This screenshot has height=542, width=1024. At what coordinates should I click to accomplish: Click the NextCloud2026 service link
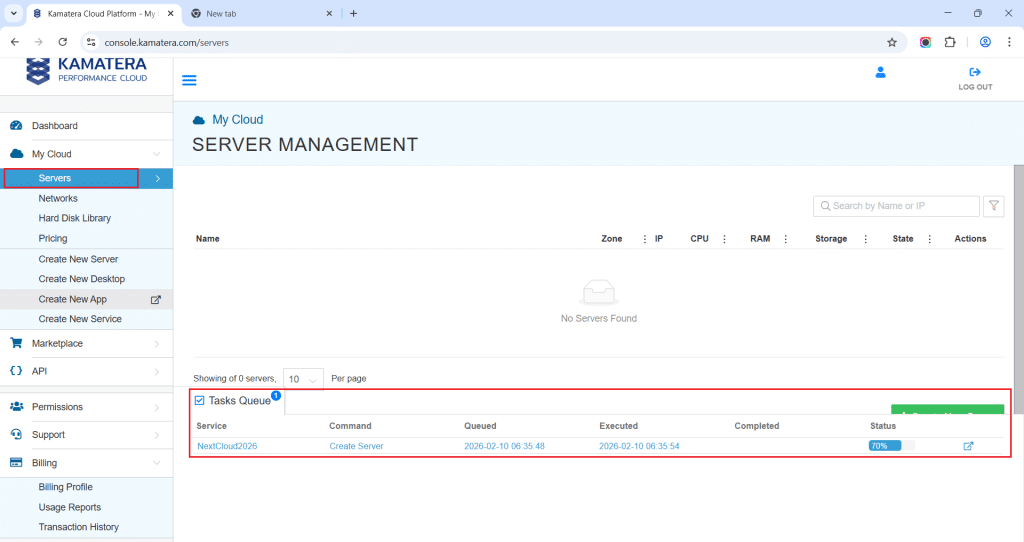227,446
